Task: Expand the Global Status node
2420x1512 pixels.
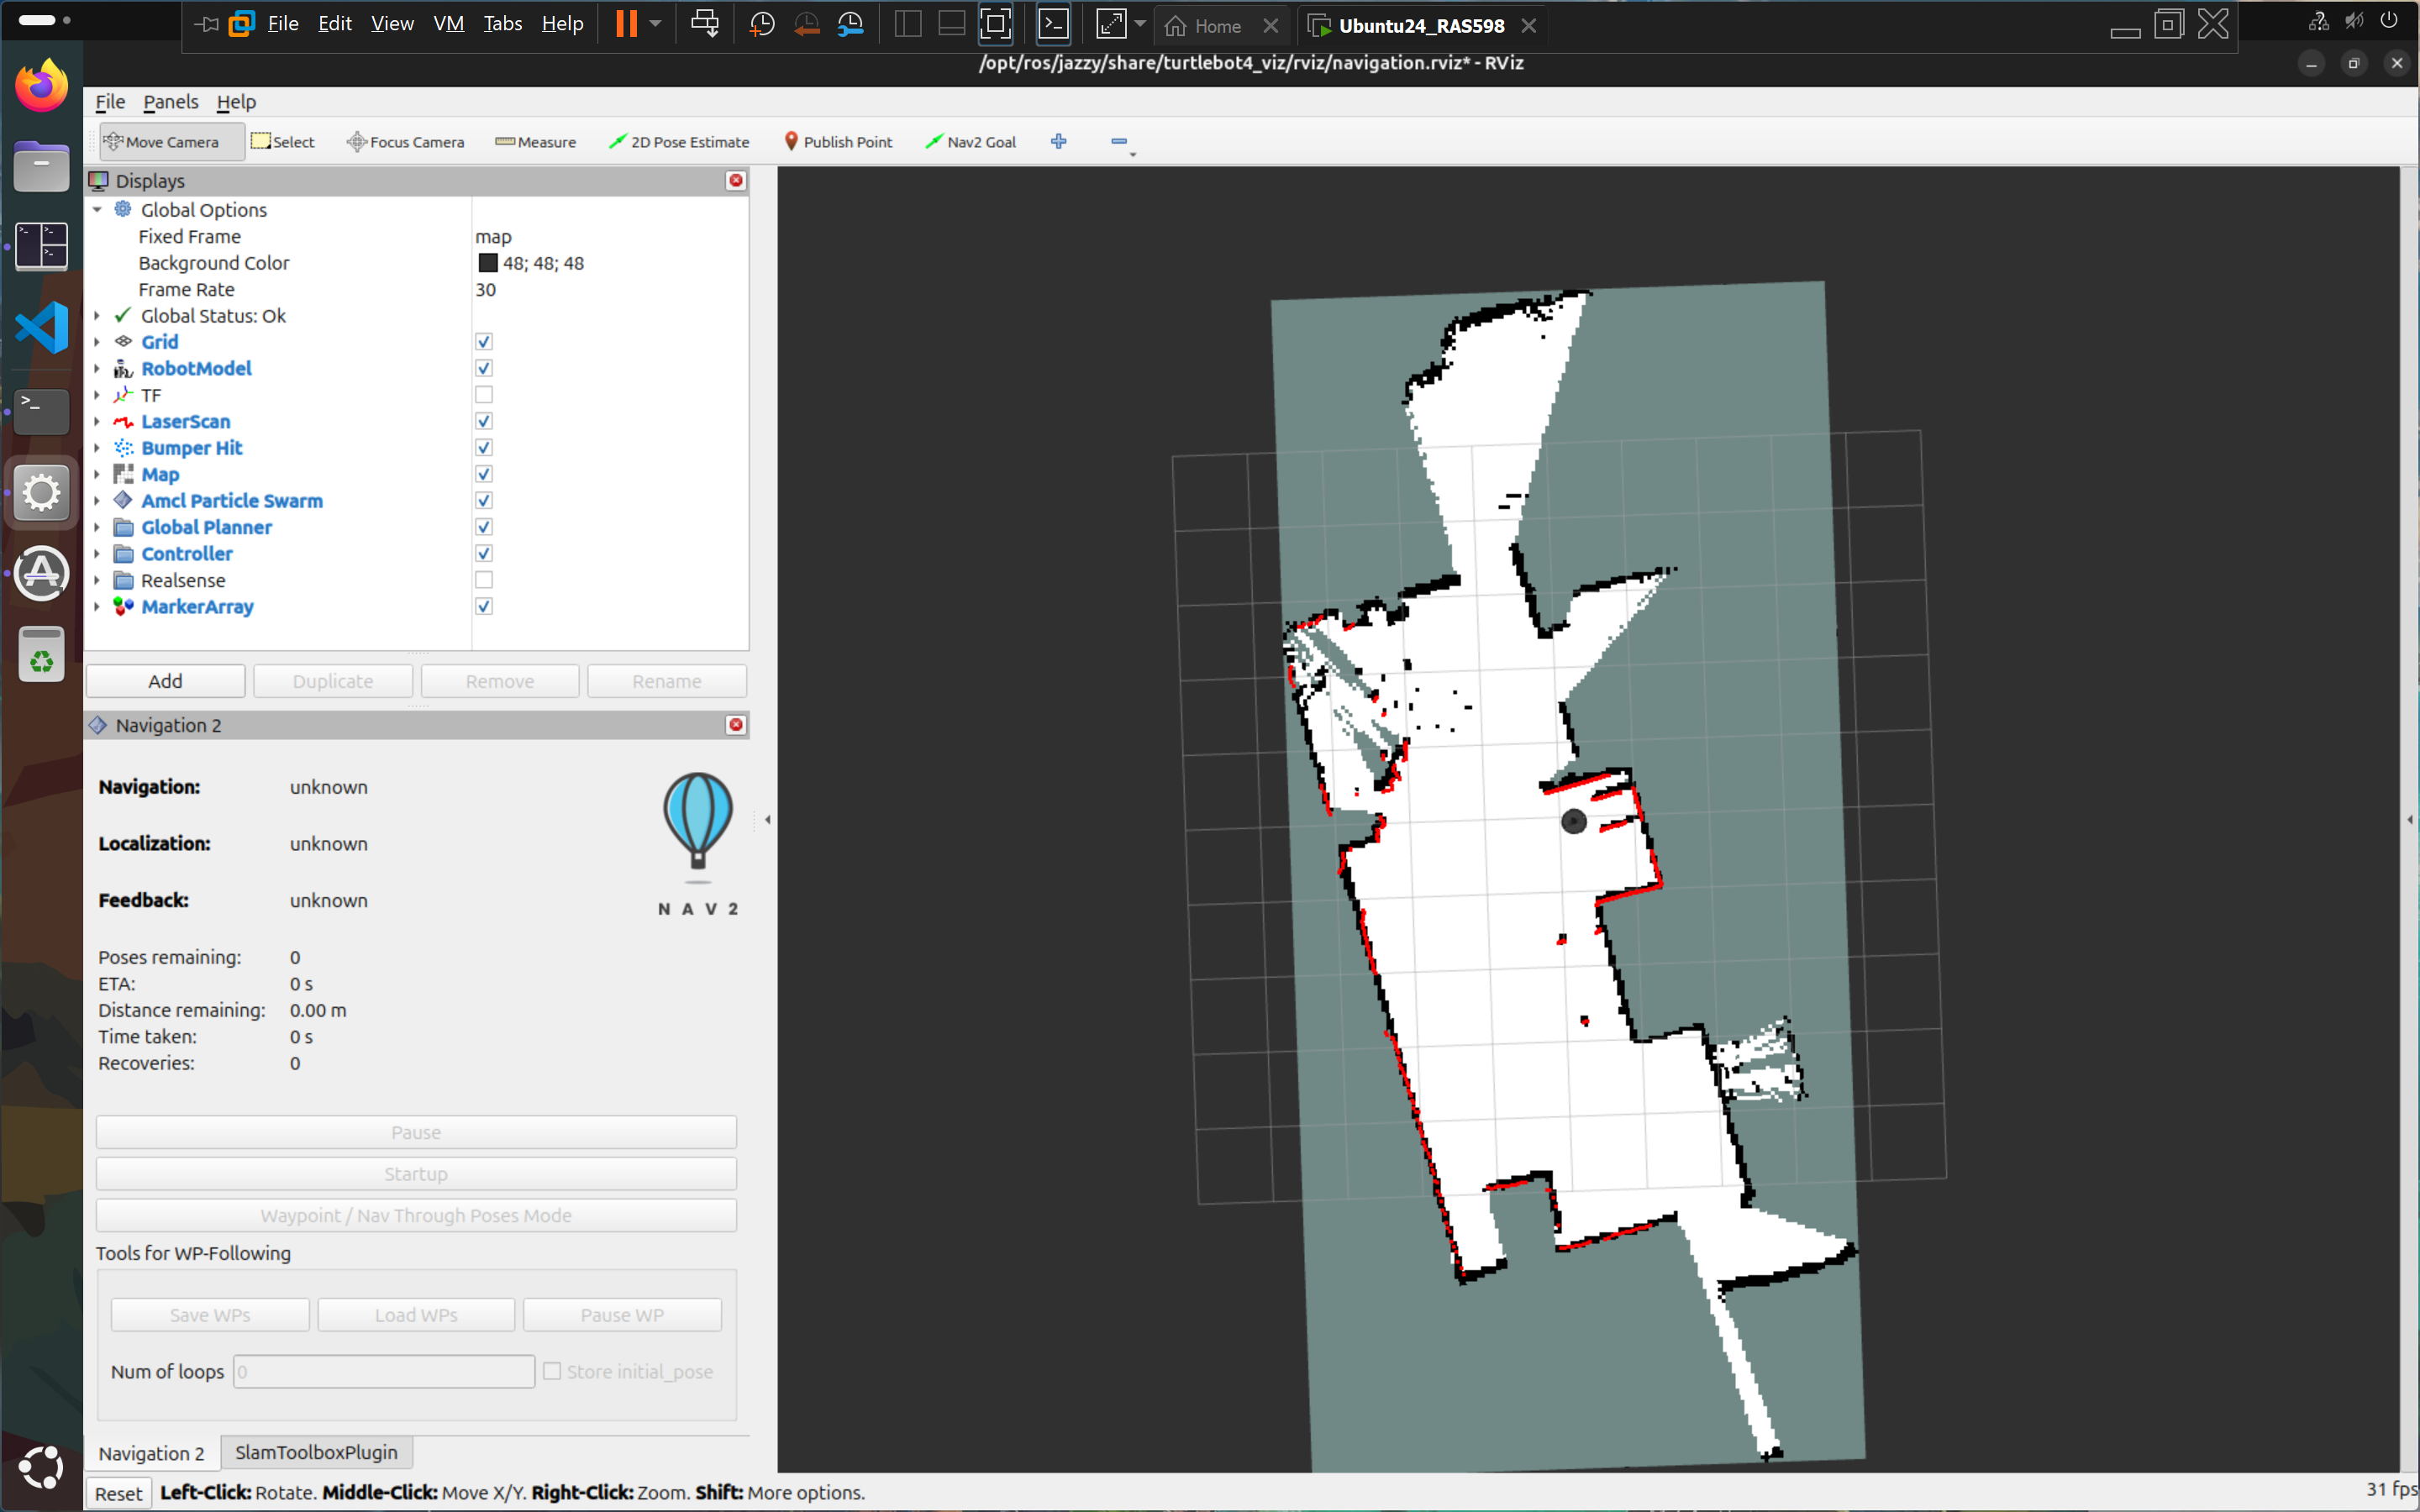Action: 97,316
